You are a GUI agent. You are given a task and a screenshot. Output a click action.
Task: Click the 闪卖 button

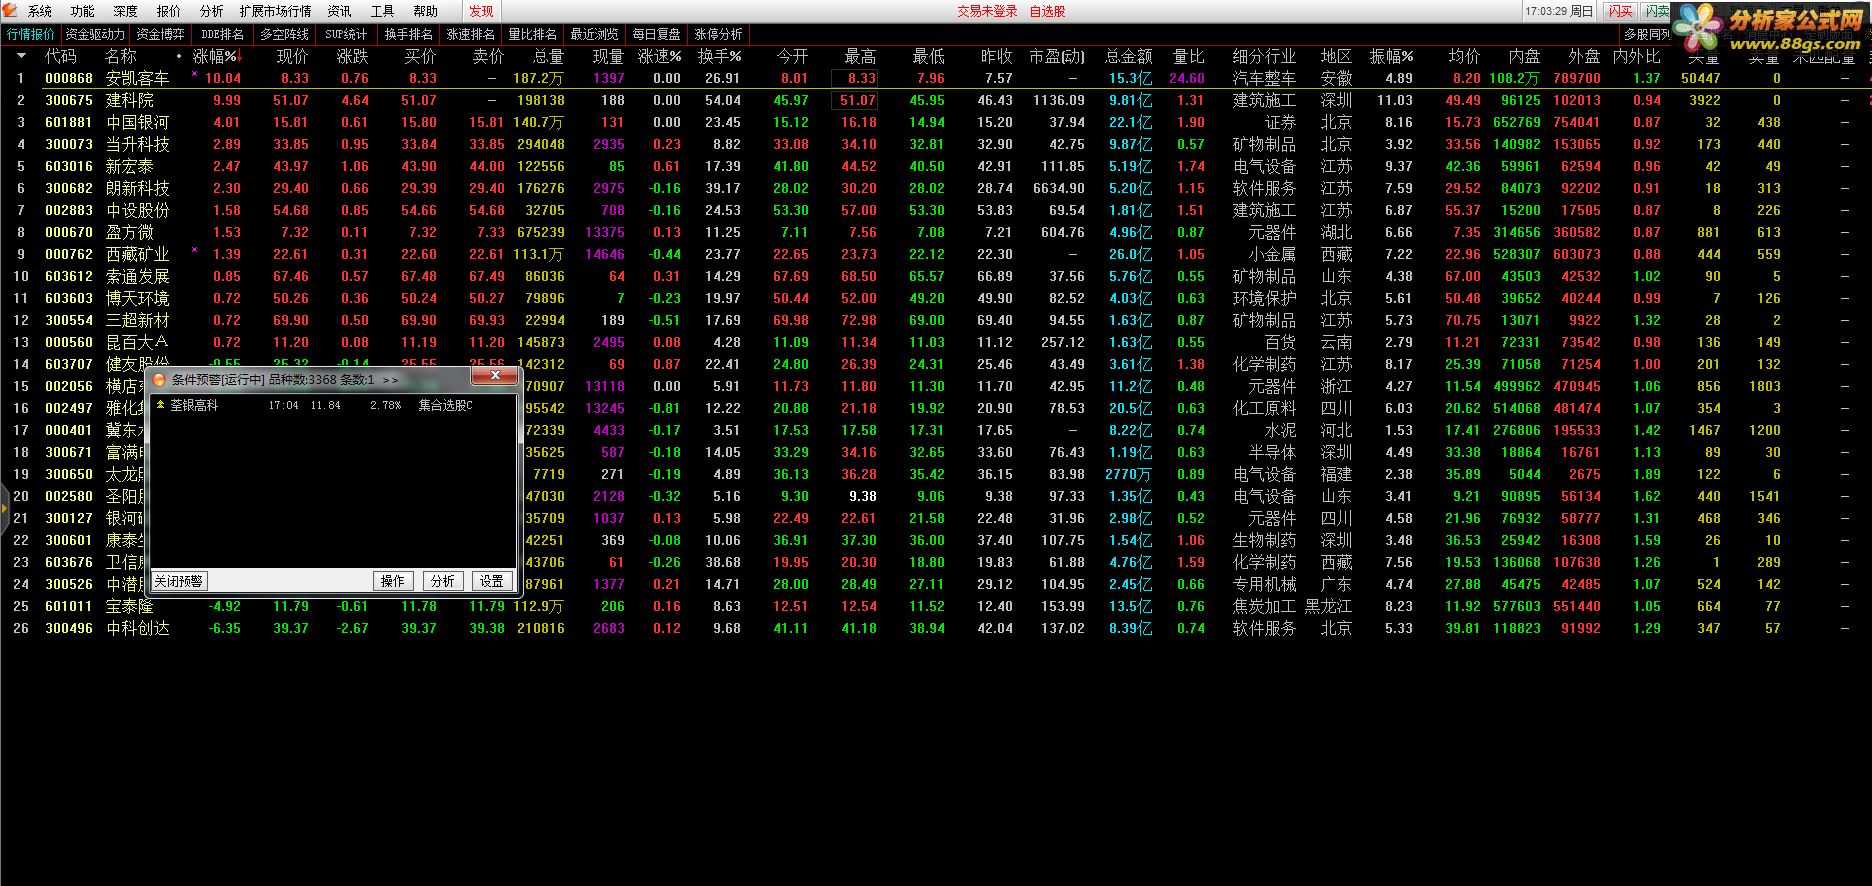tap(1657, 11)
